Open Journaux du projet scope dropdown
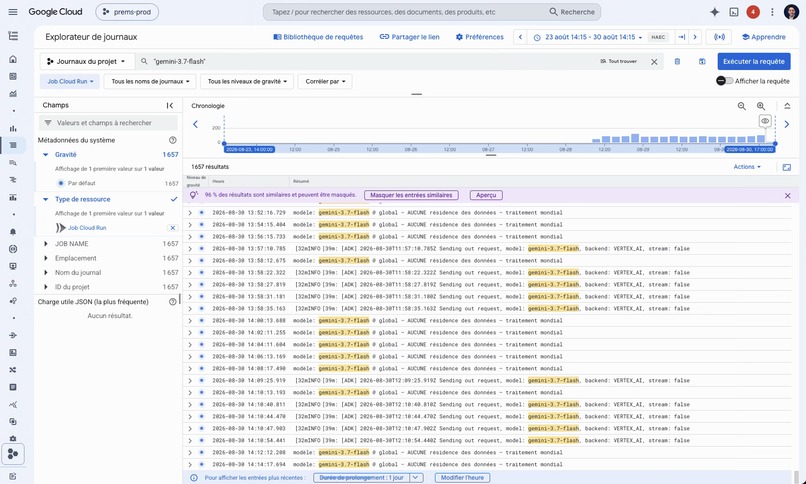This screenshot has height=484, width=806. tap(87, 61)
